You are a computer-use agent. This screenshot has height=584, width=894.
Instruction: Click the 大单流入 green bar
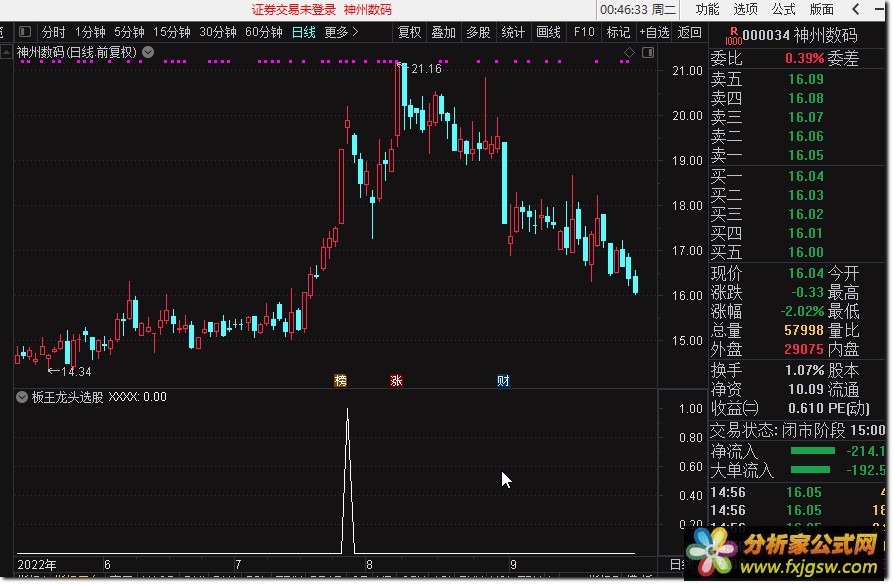[810, 470]
